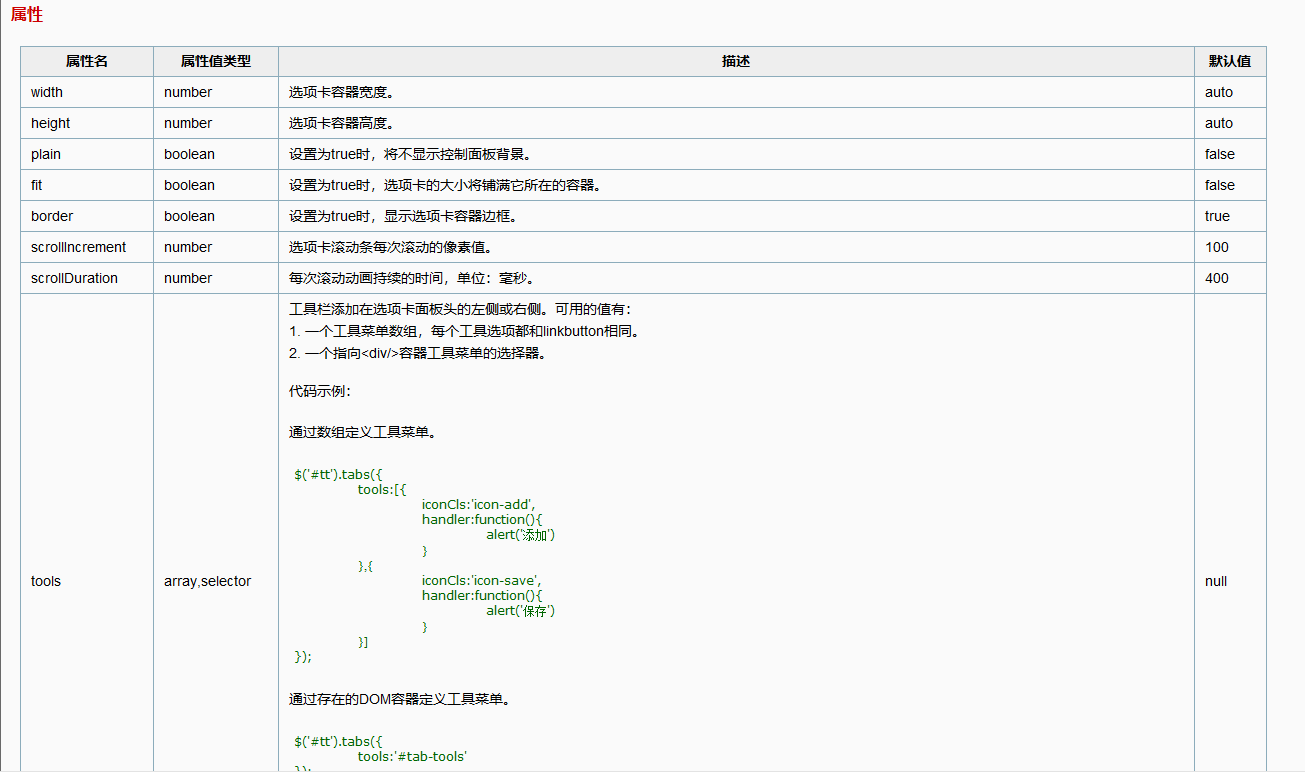
Task: Click the 默认值 column header
Action: (1229, 61)
